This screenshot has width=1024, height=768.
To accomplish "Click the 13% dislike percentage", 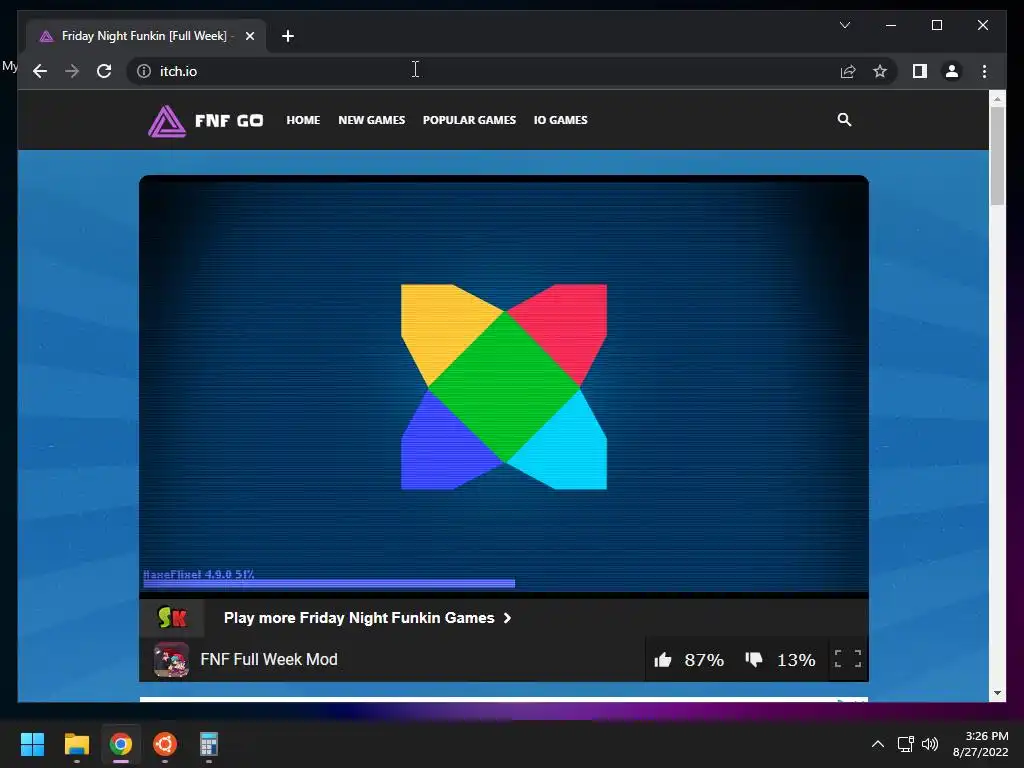I will tap(796, 660).
